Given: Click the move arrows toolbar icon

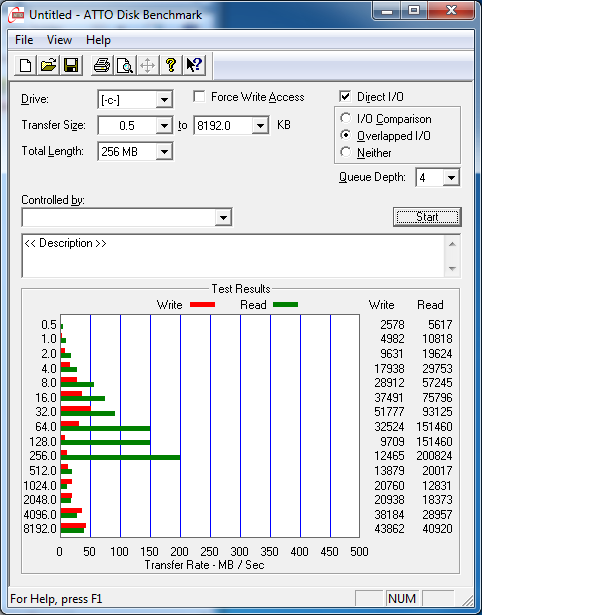Looking at the screenshot, I should tap(148, 65).
